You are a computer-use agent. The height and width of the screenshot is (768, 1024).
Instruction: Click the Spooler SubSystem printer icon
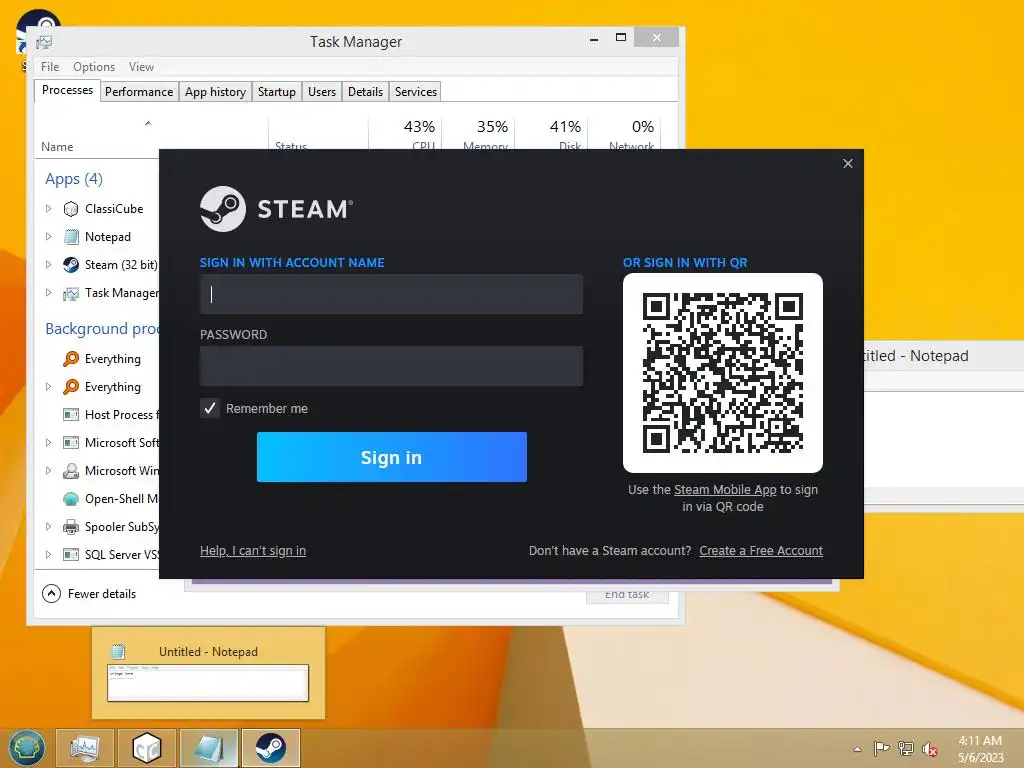[71, 527]
